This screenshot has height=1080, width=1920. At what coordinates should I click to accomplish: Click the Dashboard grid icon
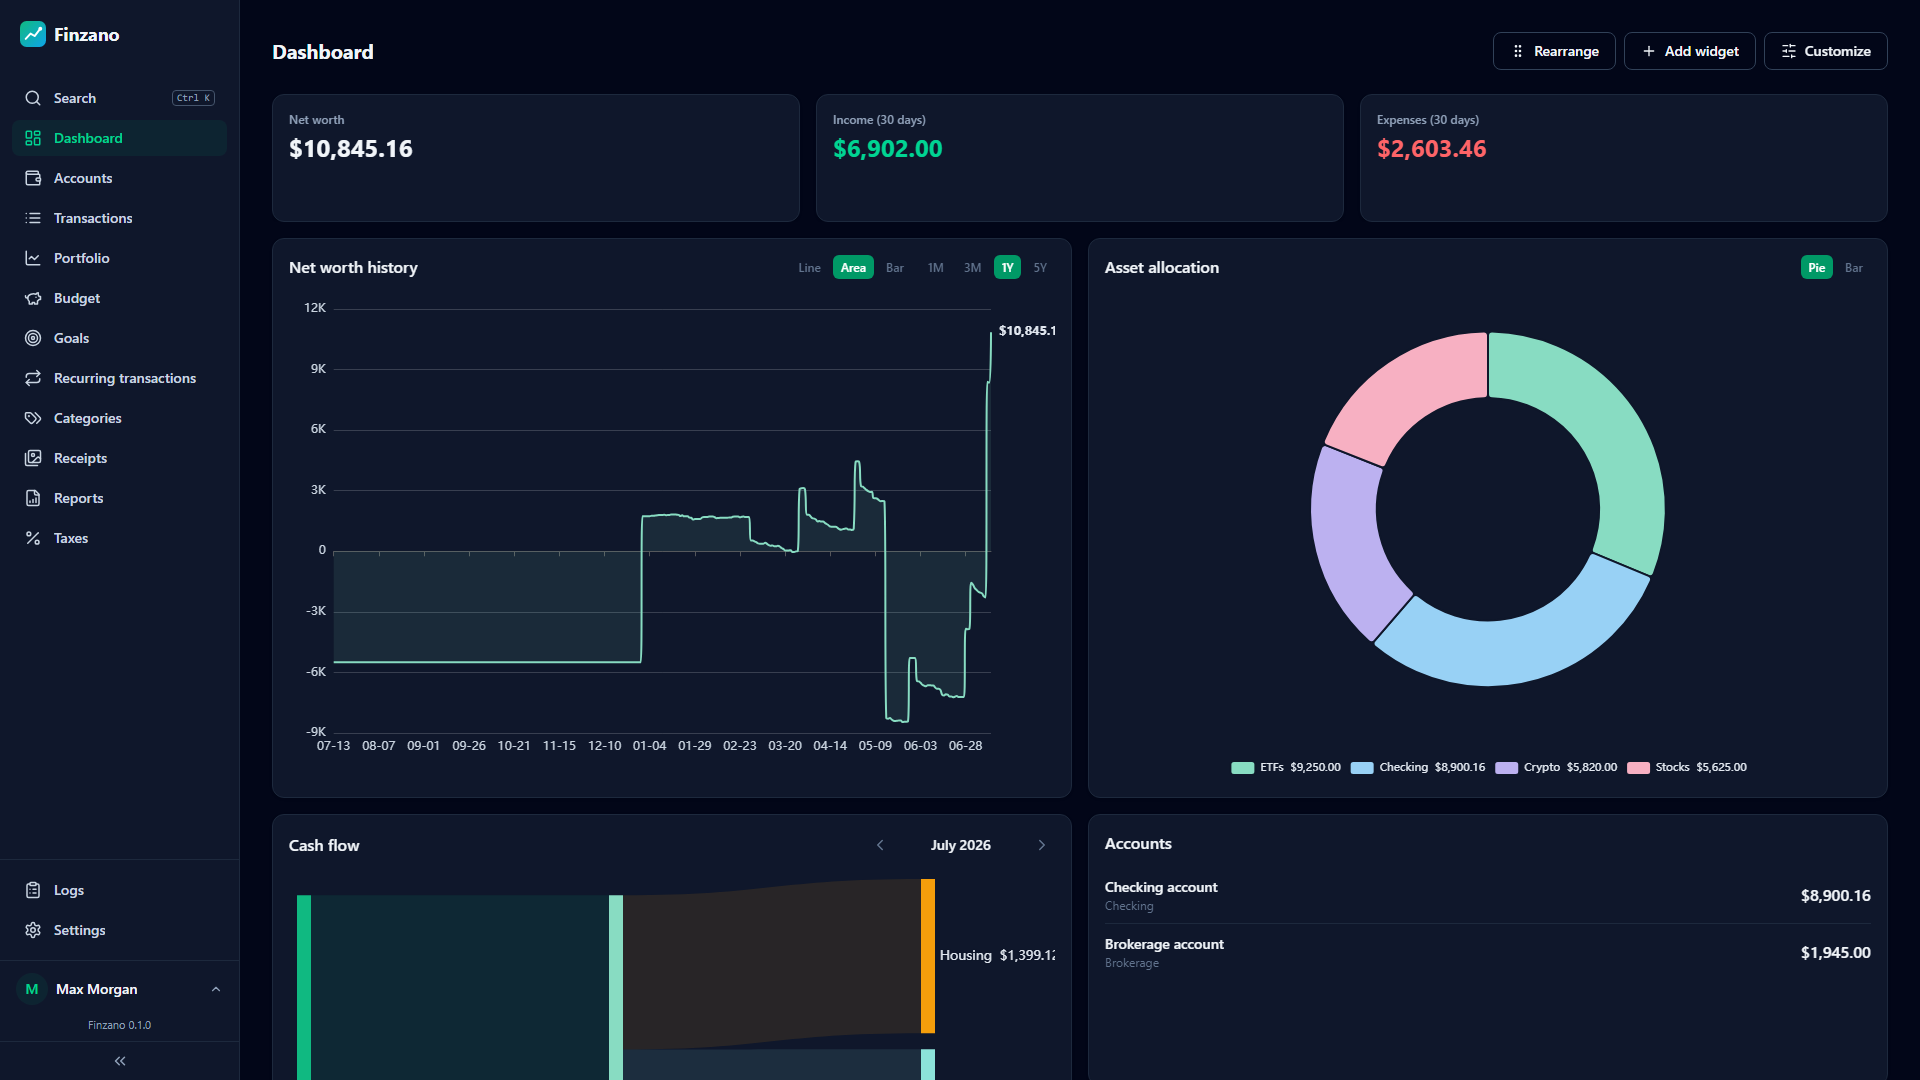click(33, 138)
